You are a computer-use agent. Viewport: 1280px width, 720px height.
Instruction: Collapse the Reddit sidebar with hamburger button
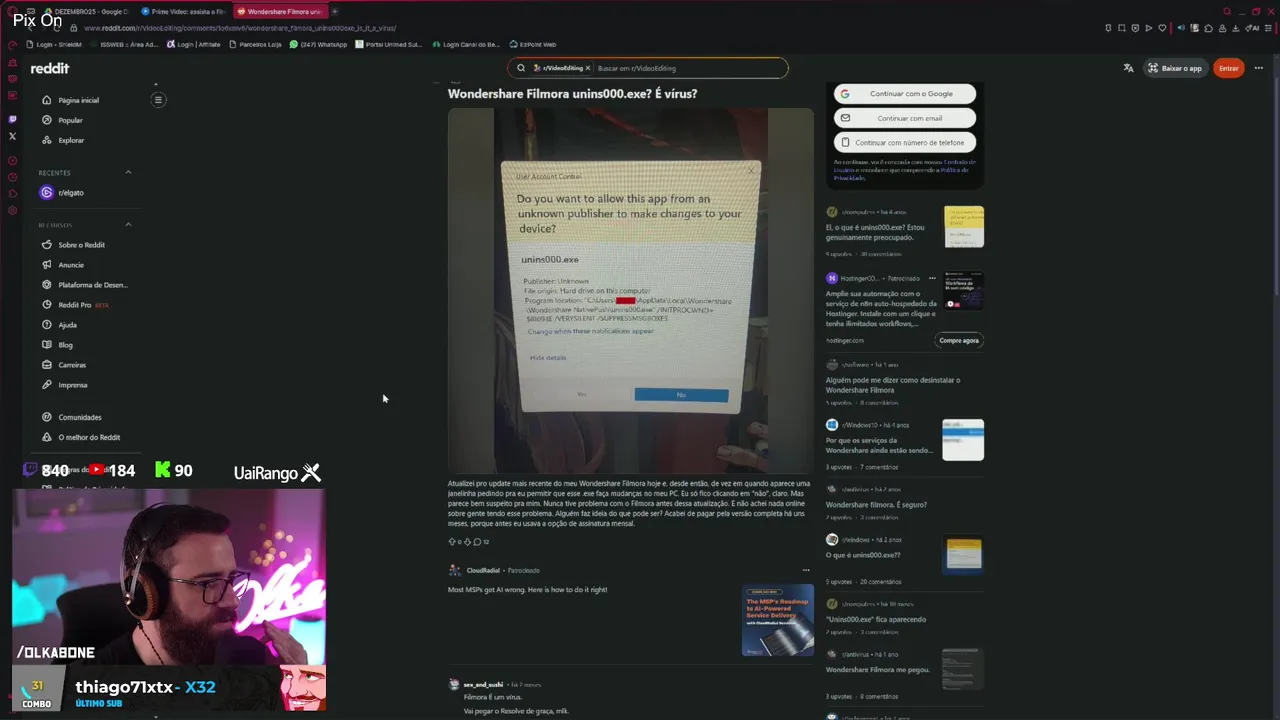[x=158, y=100]
